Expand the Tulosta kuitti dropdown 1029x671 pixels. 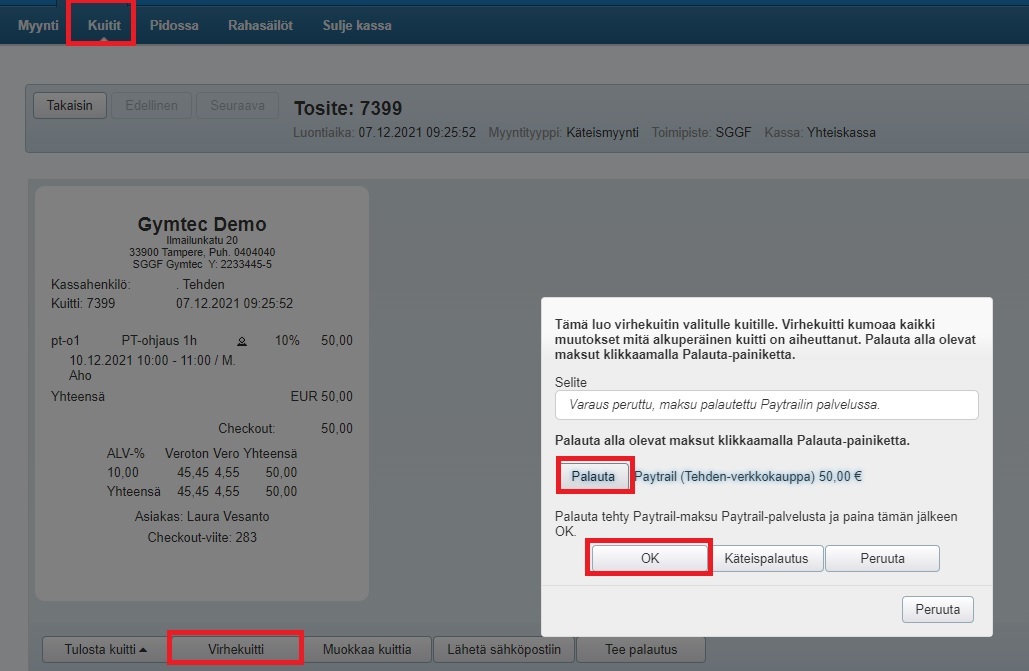[105, 649]
